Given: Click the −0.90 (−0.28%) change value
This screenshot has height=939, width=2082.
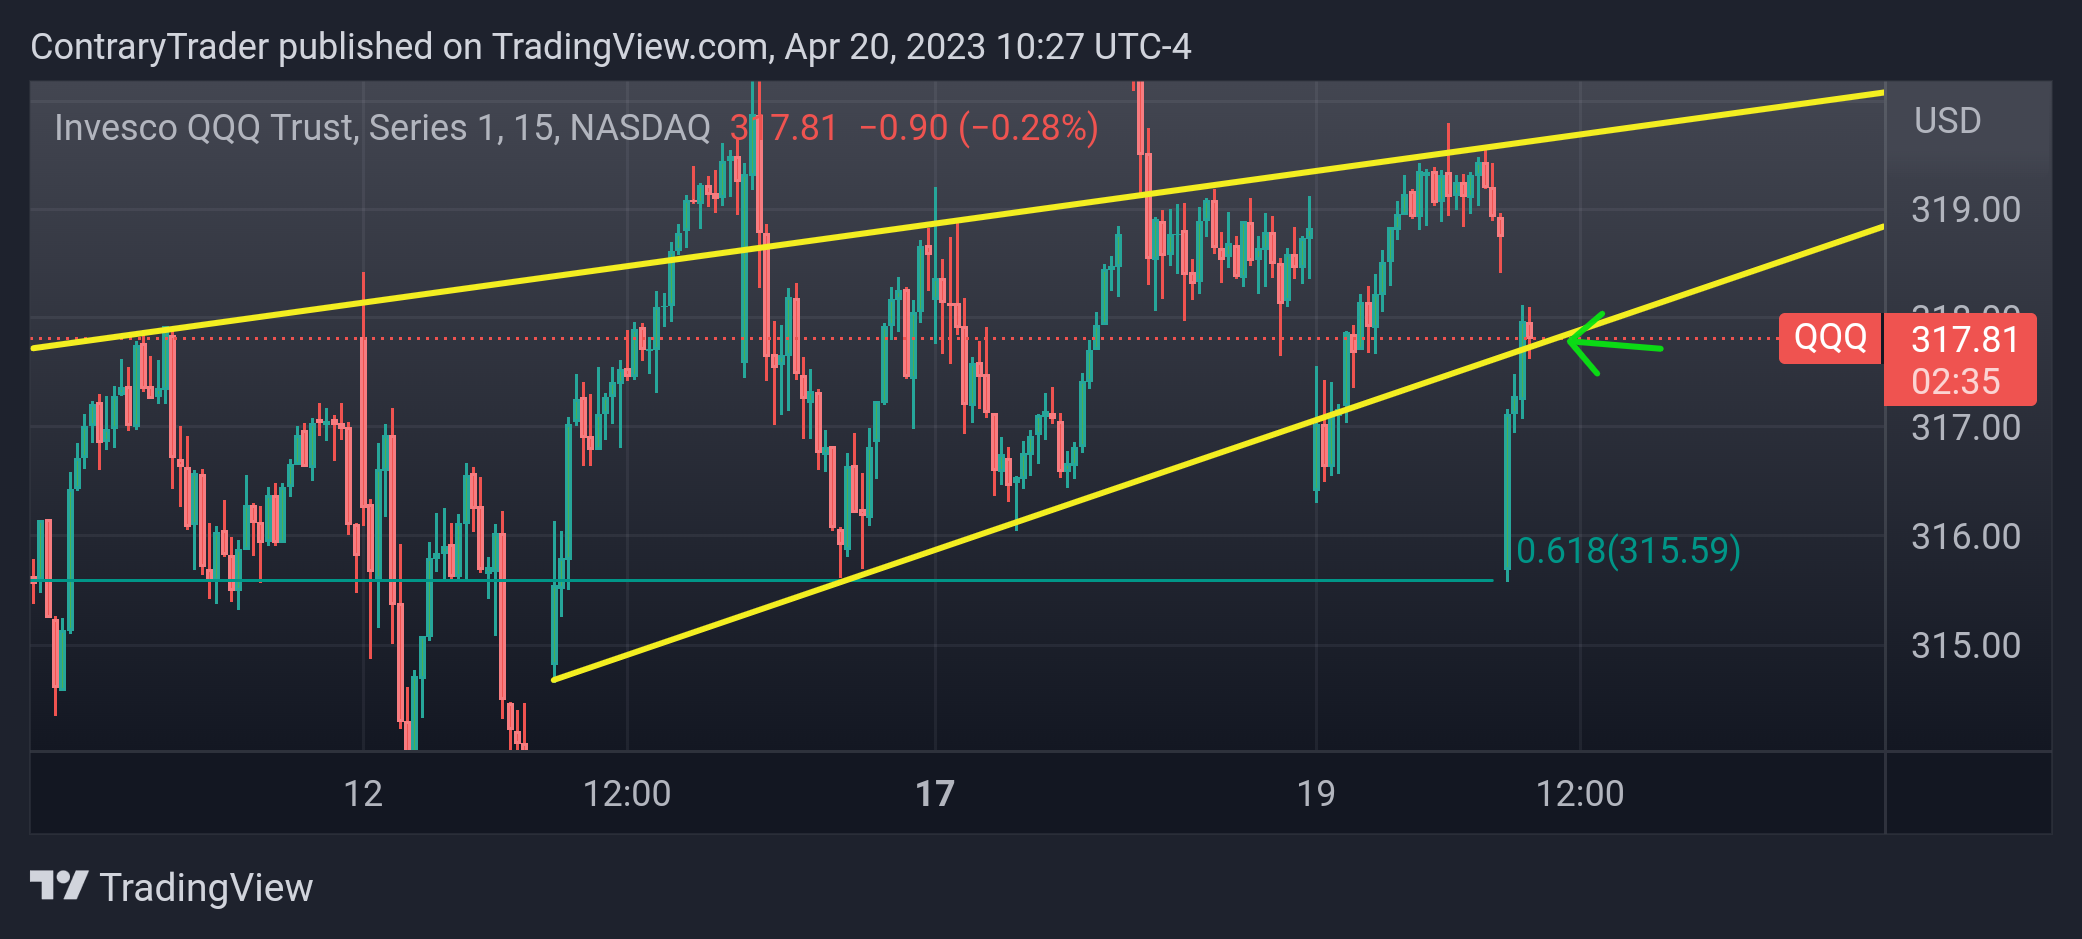Looking at the screenshot, I should click(x=978, y=128).
